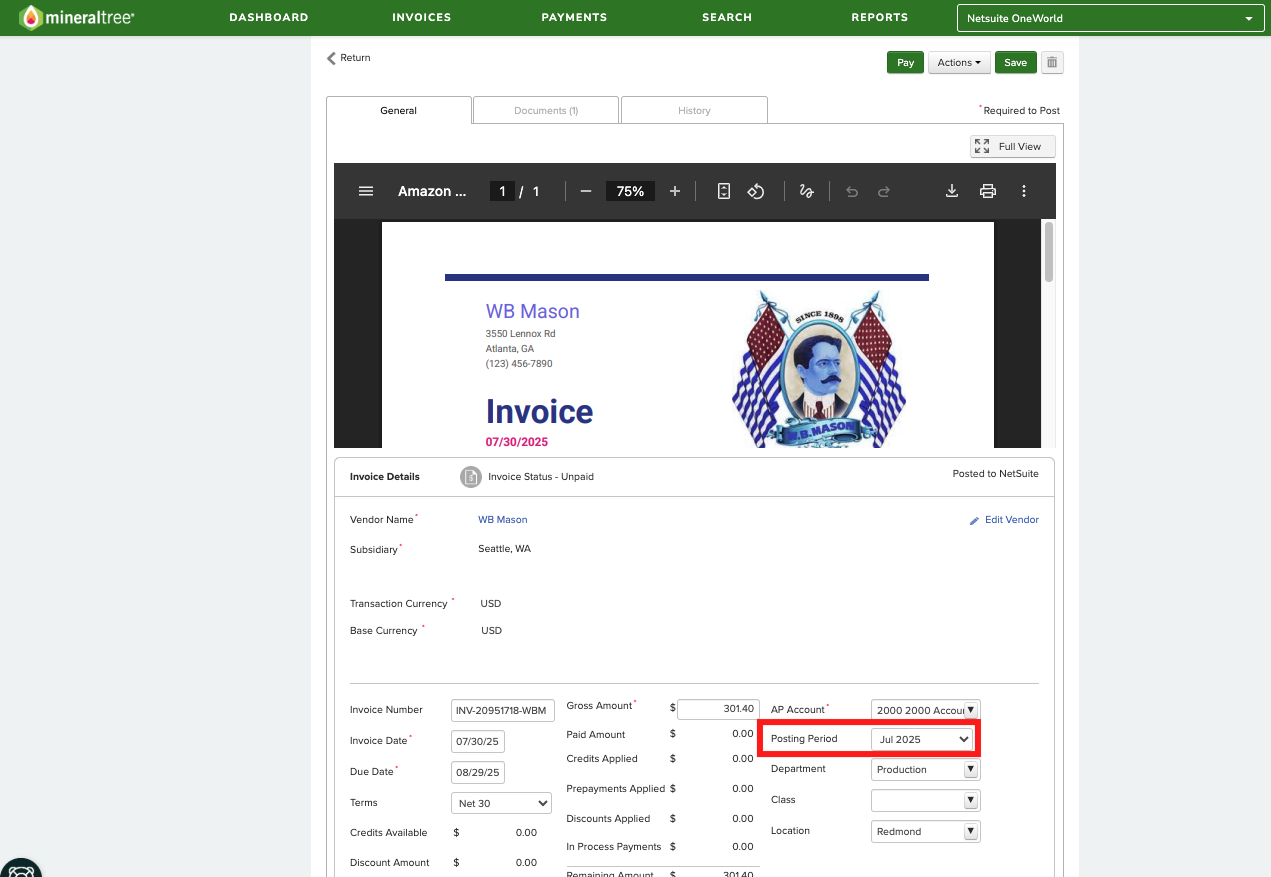Open the History tab
Image resolution: width=1271 pixels, height=877 pixels.
coord(694,110)
